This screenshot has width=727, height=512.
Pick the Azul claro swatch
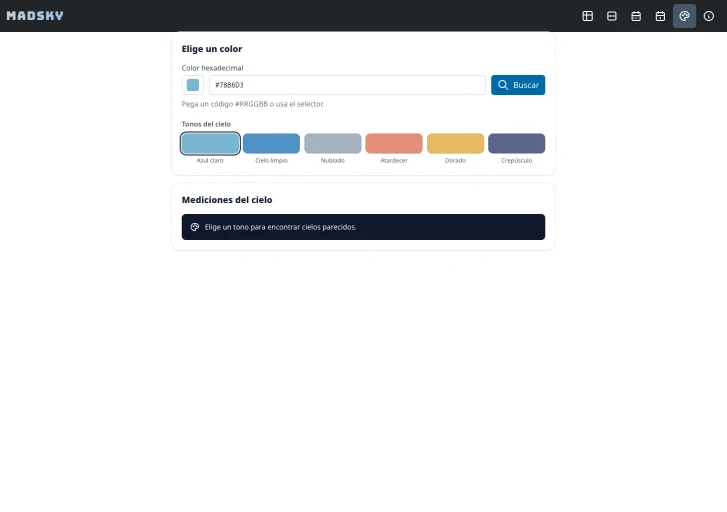[210, 143]
